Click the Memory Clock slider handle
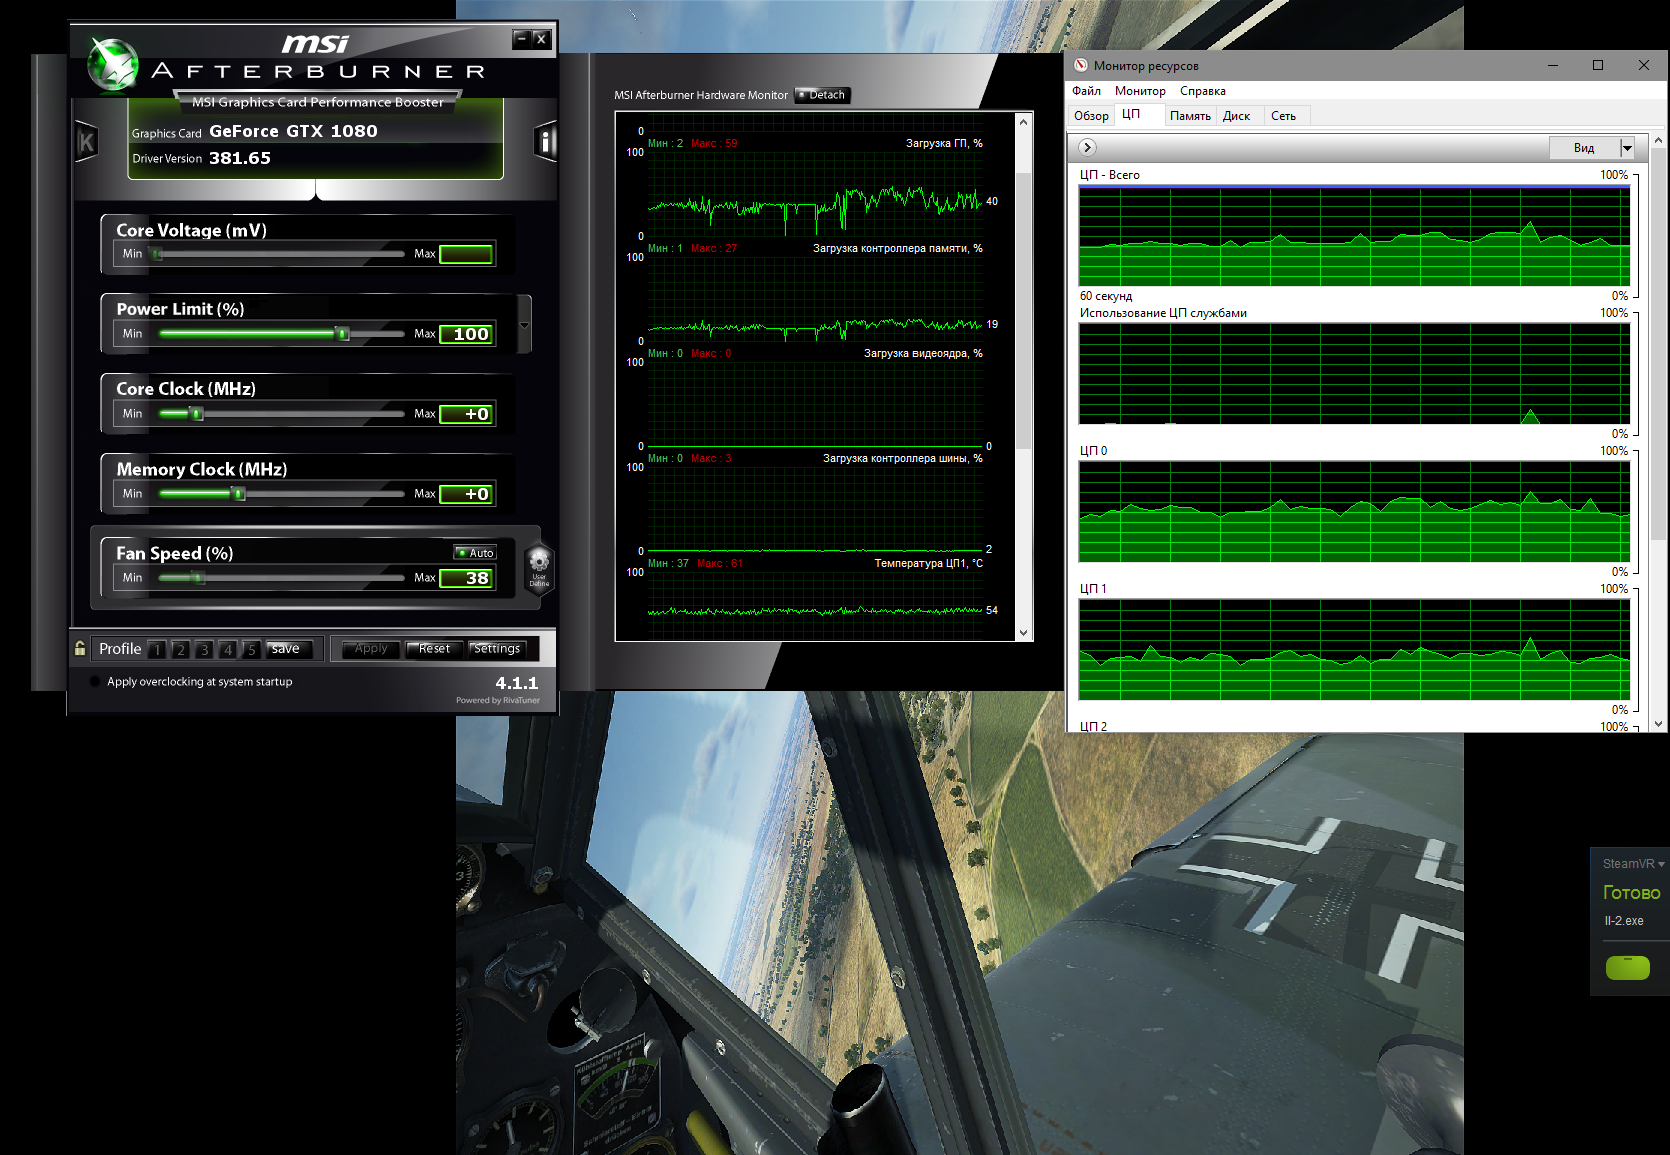This screenshot has height=1155, width=1670. click(x=238, y=494)
